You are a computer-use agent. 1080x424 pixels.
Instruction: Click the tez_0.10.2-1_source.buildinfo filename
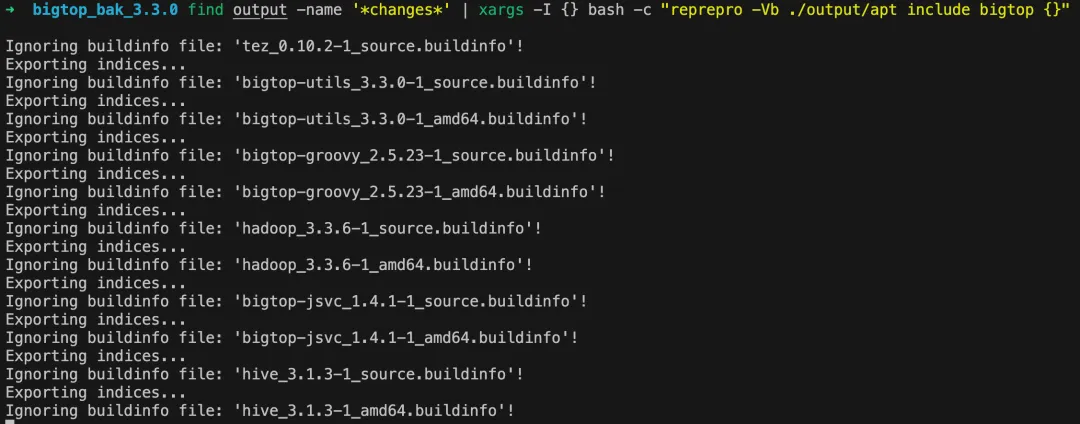point(378,47)
